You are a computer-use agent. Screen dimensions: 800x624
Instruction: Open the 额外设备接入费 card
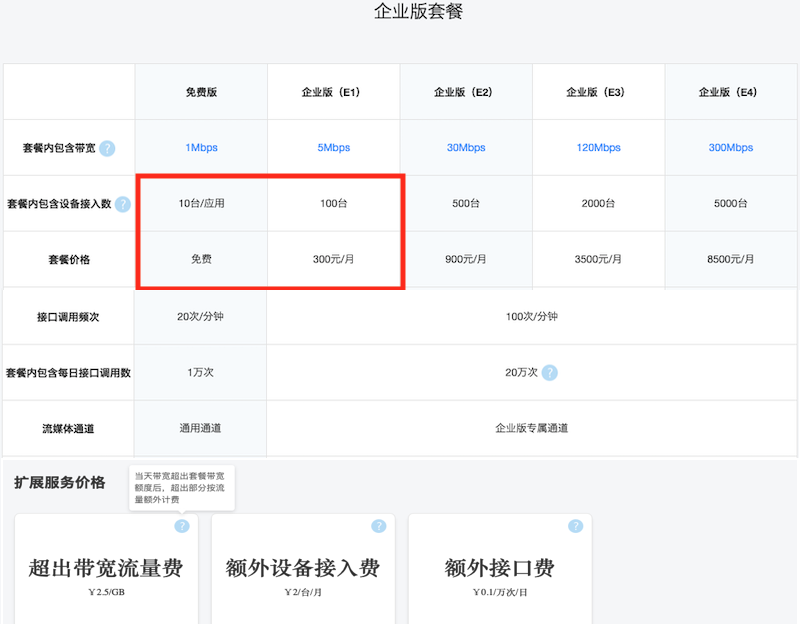click(303, 568)
